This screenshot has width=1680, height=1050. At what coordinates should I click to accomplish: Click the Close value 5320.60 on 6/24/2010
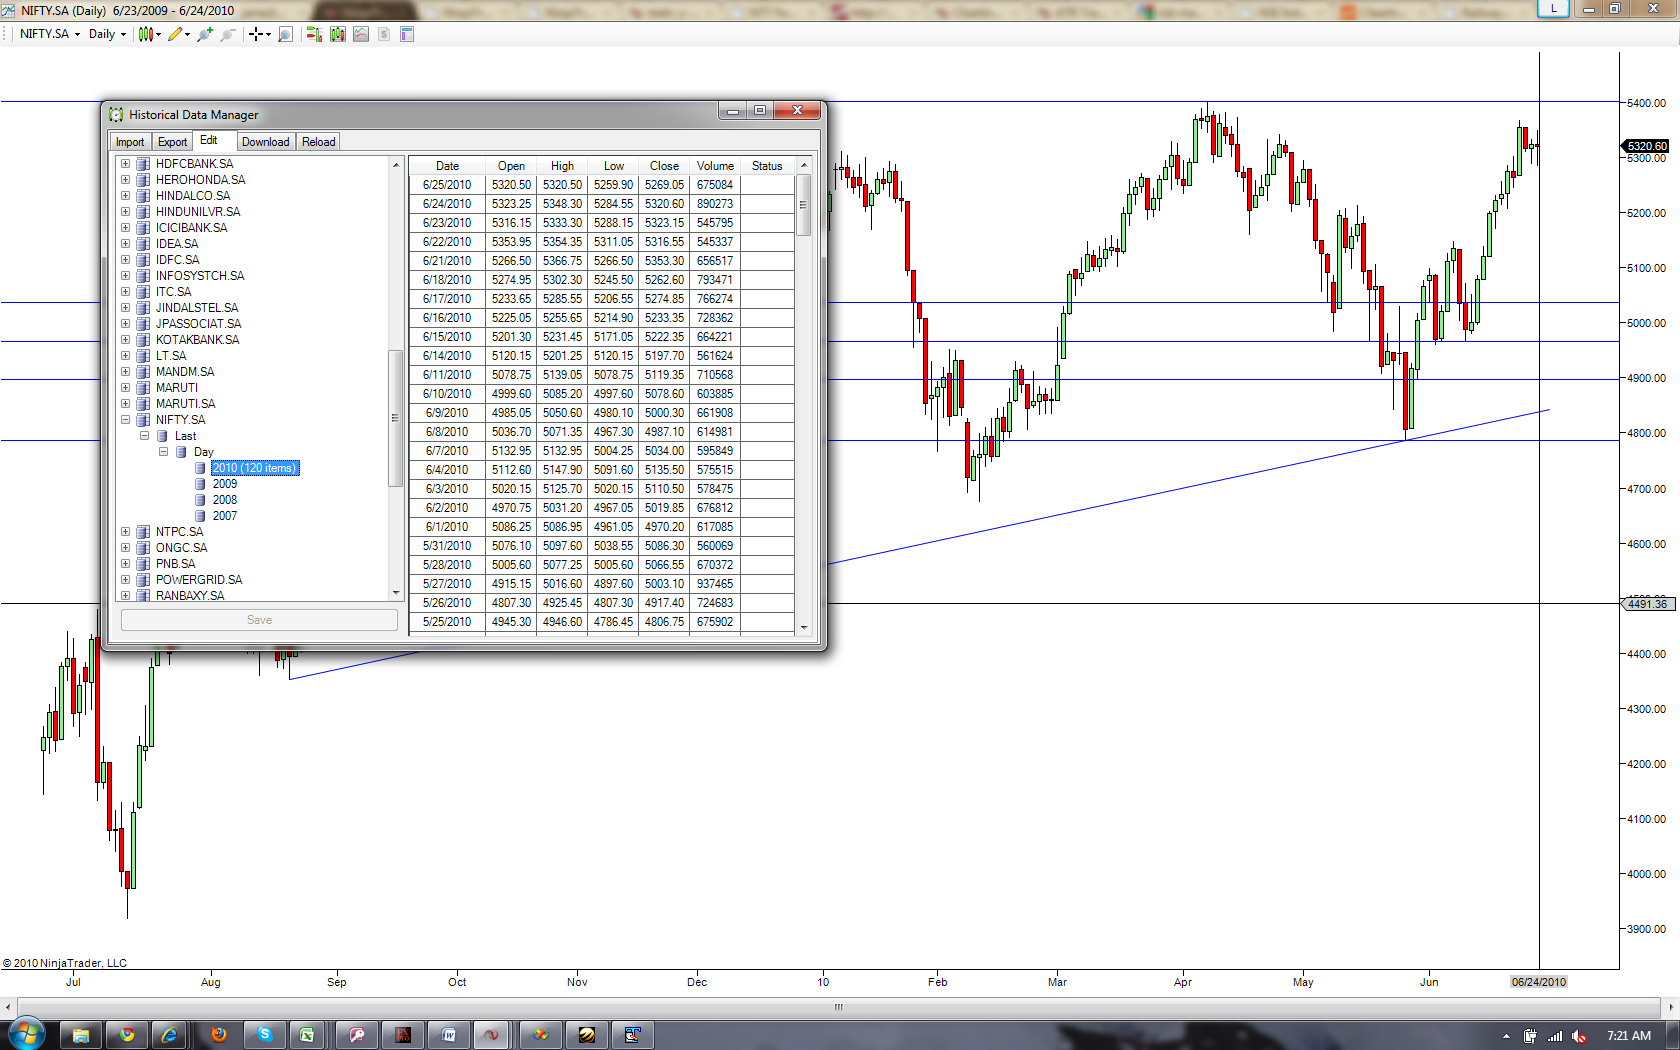664,204
